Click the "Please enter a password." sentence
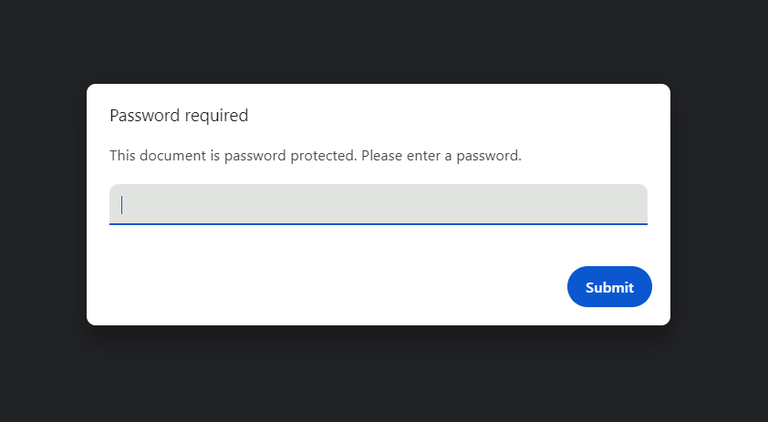The width and height of the screenshot is (768, 422). [x=441, y=156]
